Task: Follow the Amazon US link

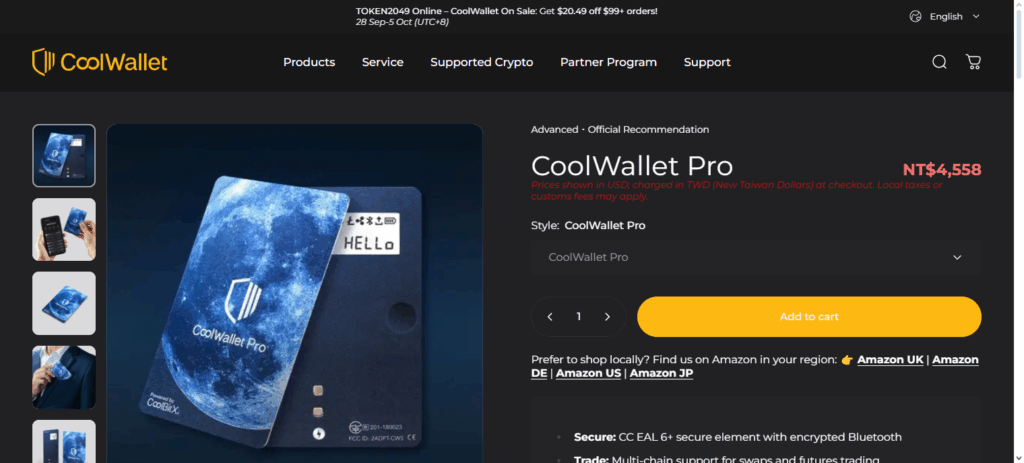Action: (588, 374)
